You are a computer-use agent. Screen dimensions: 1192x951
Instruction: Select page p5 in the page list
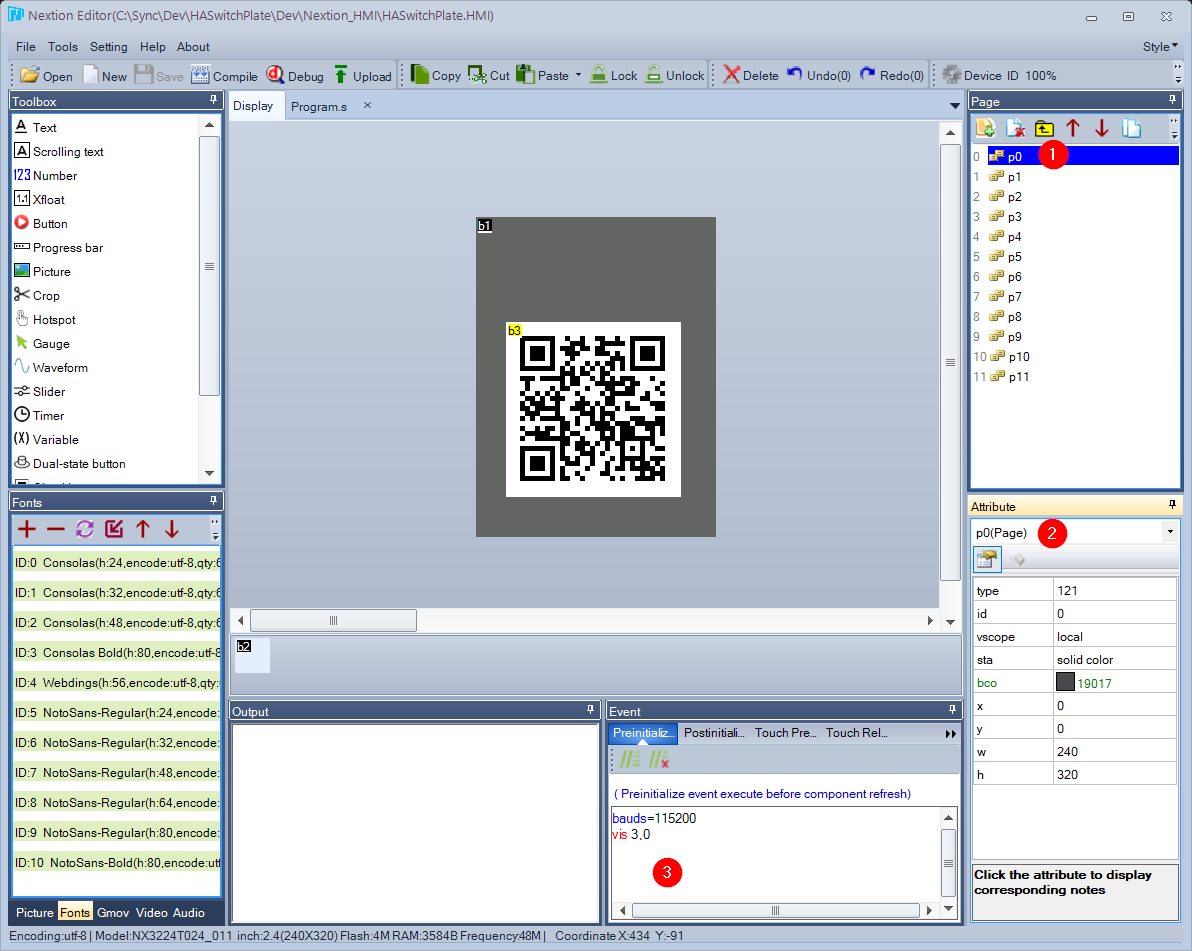1014,257
